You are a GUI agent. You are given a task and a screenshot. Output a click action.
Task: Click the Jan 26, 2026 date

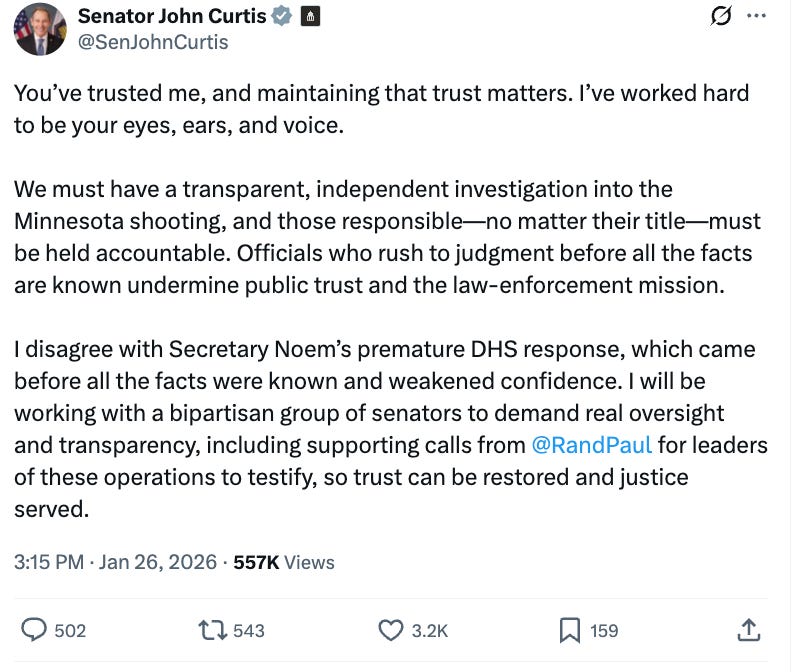[x=158, y=562]
